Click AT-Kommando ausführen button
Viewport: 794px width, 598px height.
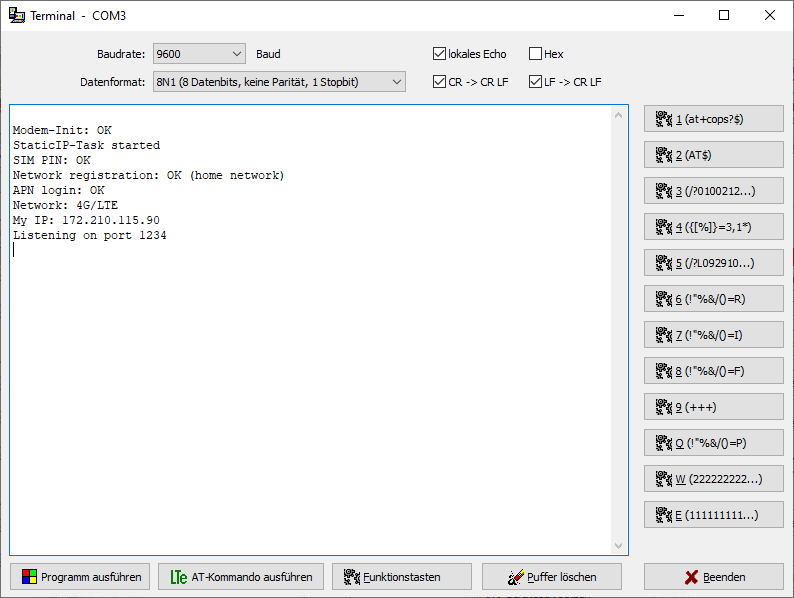[x=241, y=577]
